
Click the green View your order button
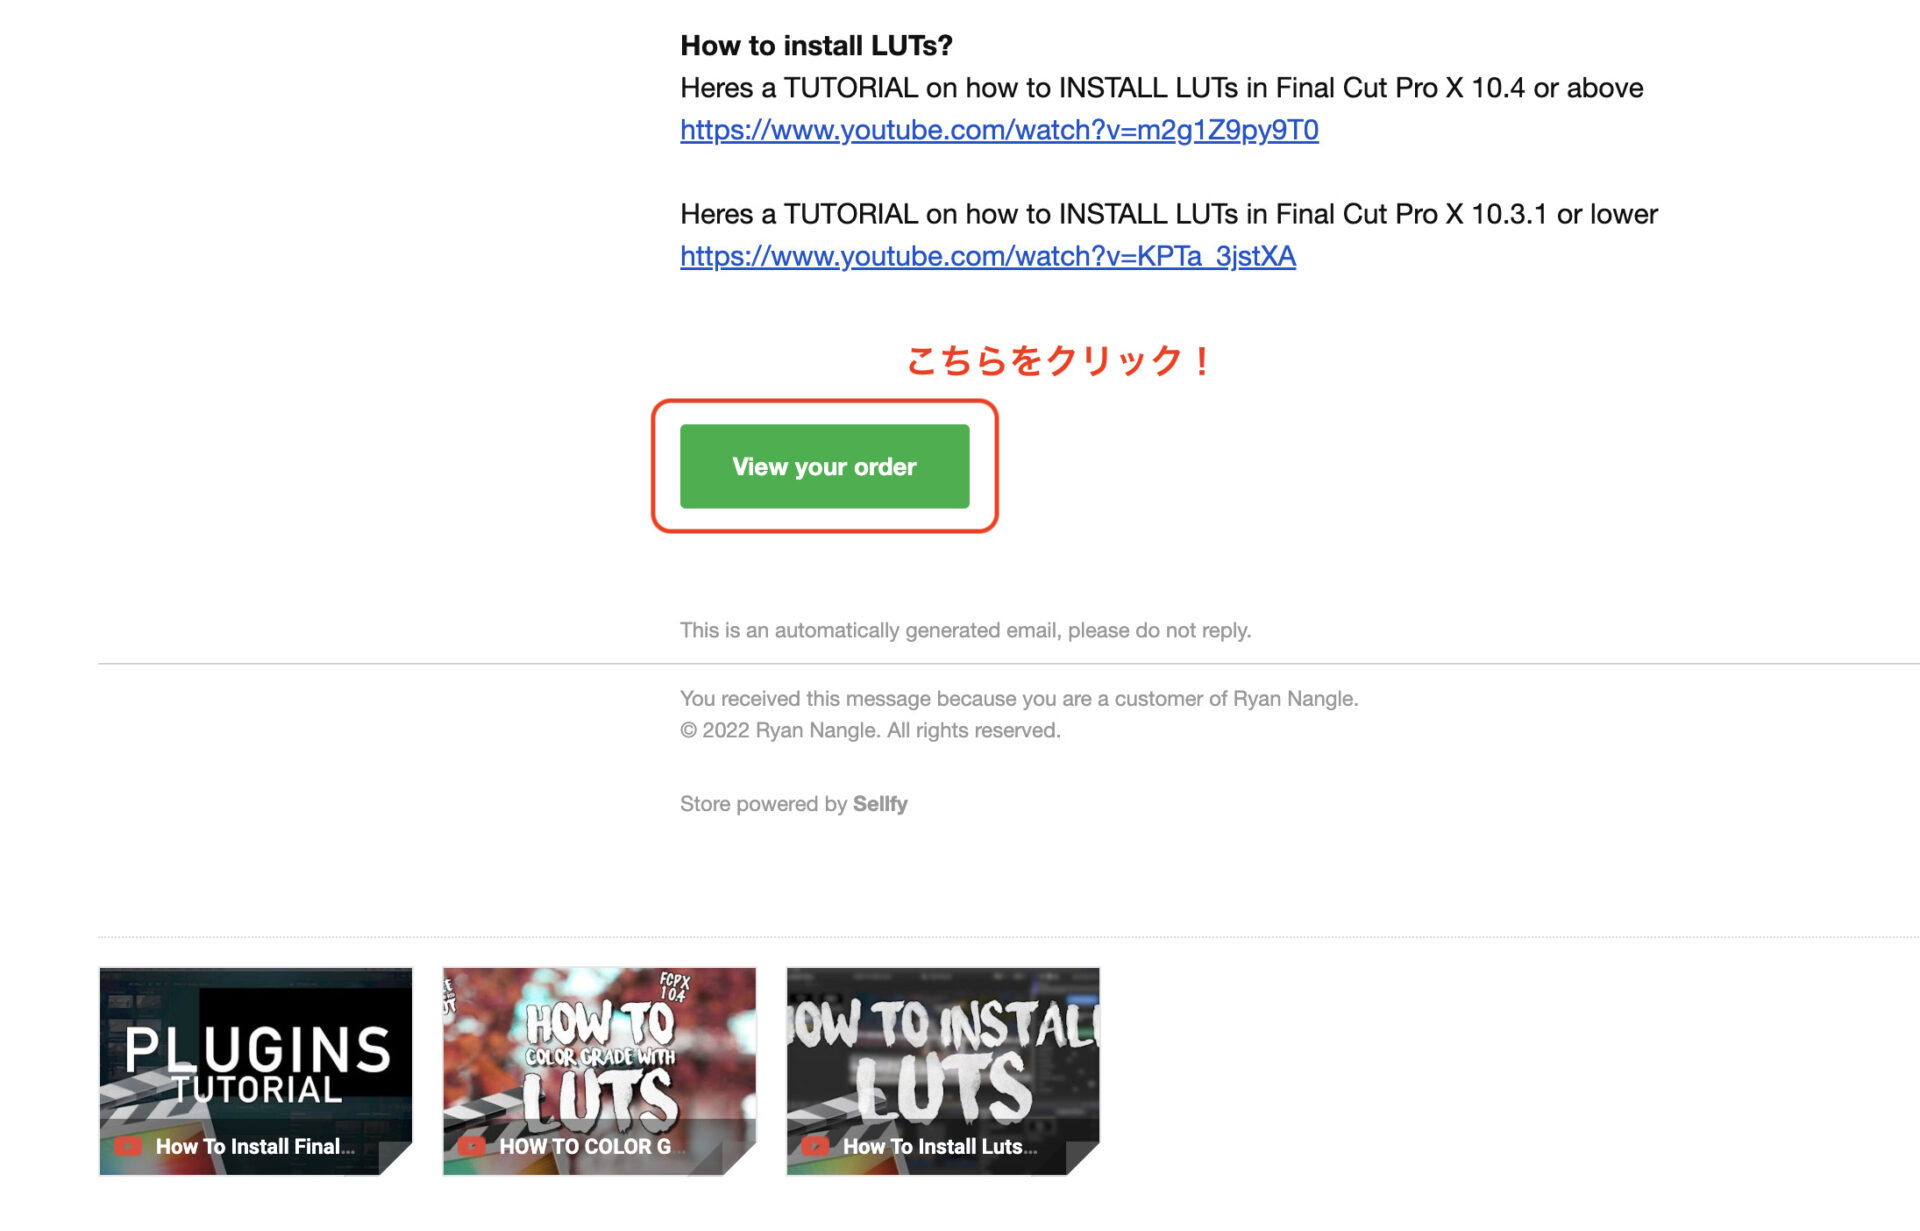tap(824, 466)
